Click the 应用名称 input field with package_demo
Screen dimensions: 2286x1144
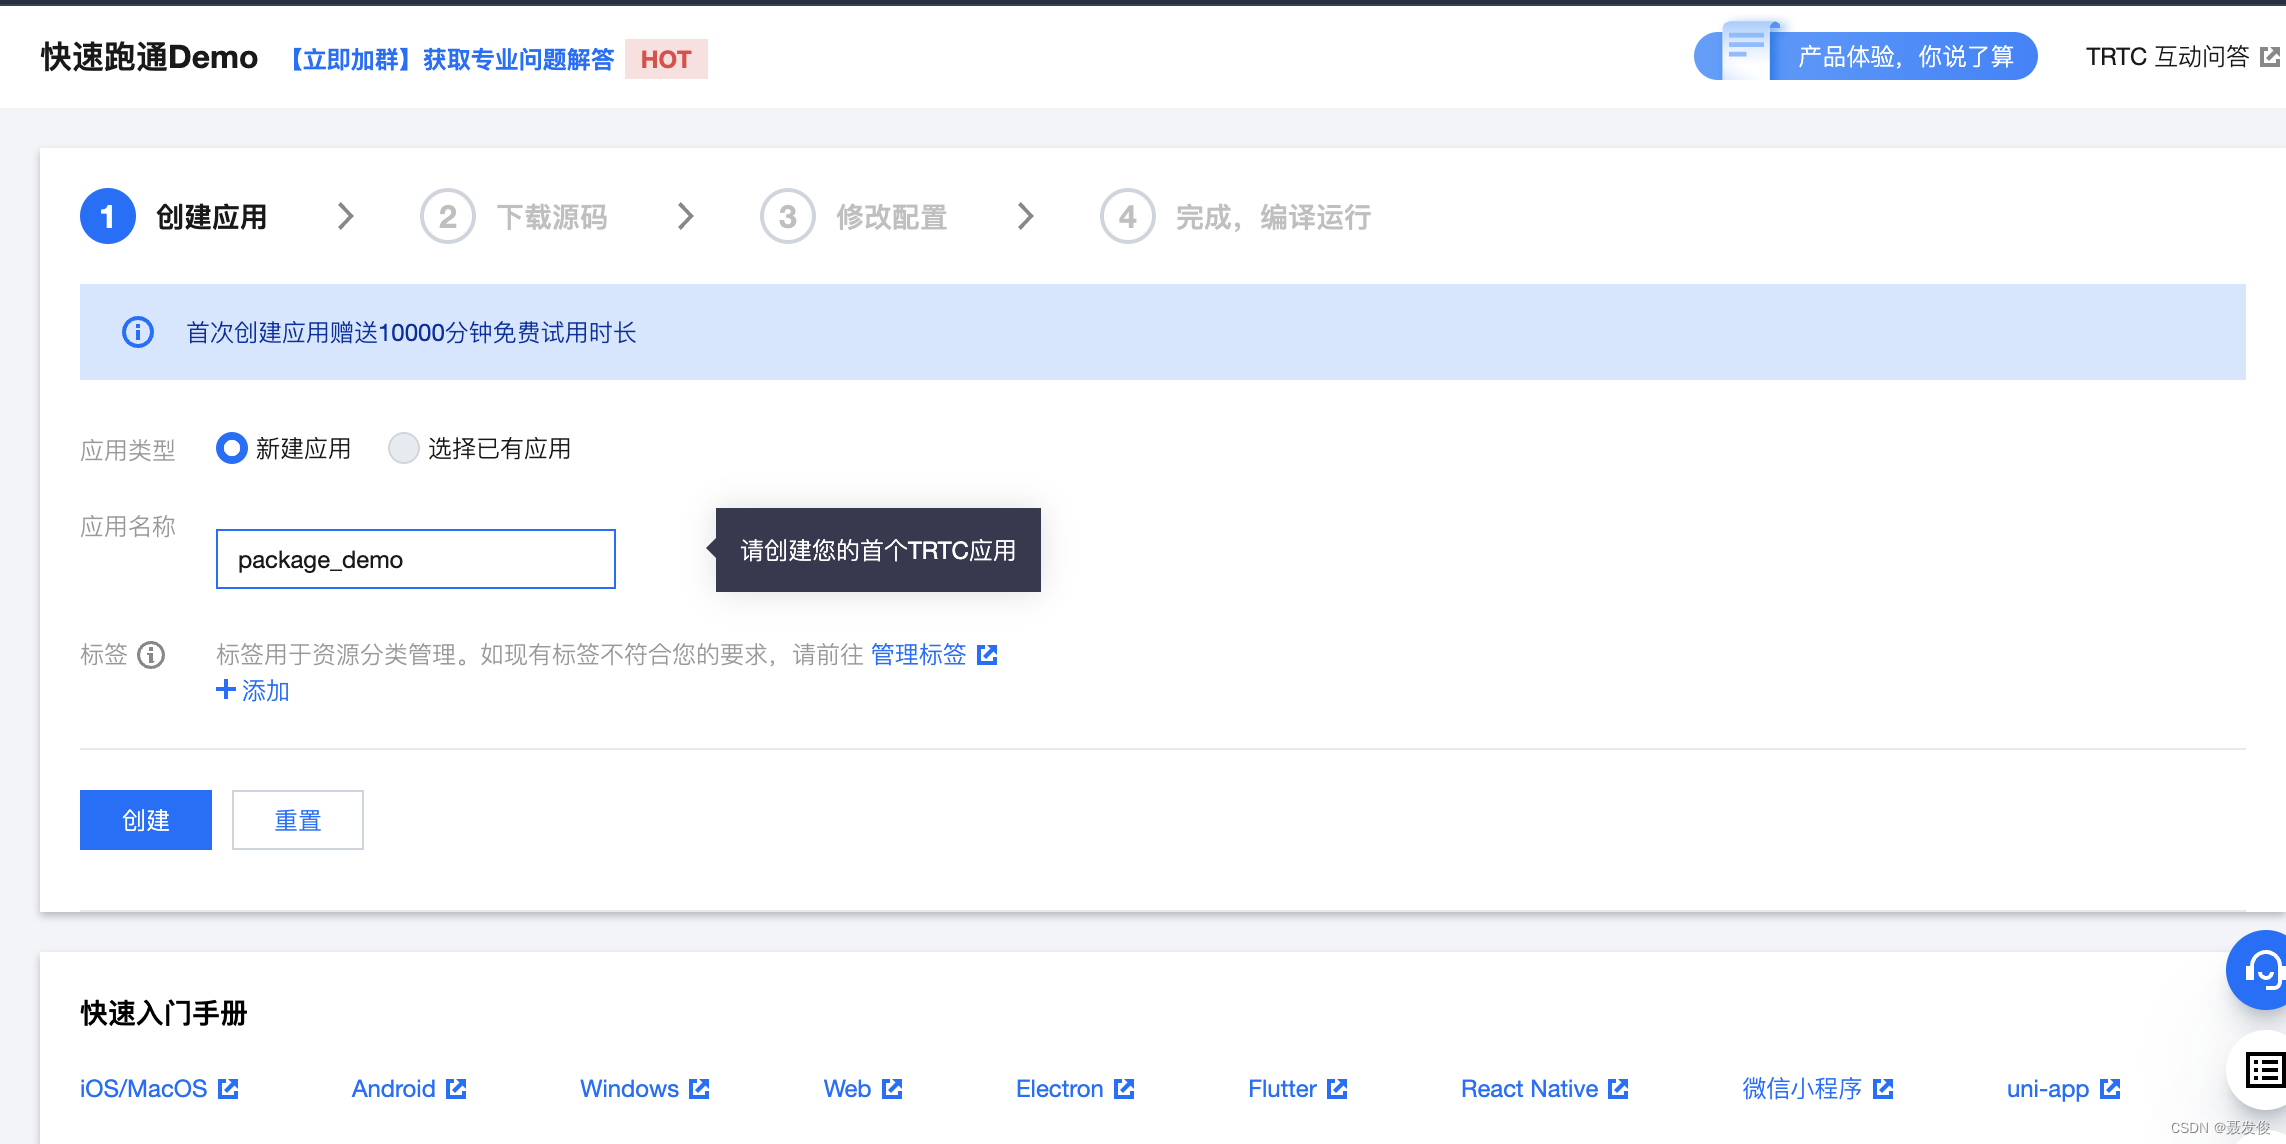416,559
